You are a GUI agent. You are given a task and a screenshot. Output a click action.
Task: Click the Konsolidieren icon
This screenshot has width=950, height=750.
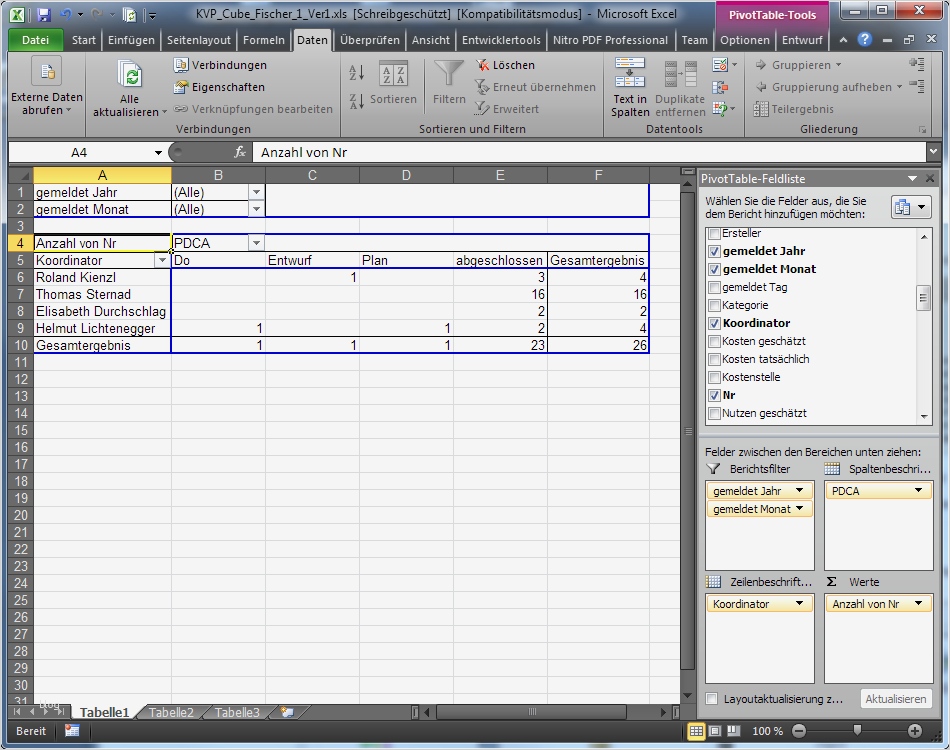[x=720, y=87]
